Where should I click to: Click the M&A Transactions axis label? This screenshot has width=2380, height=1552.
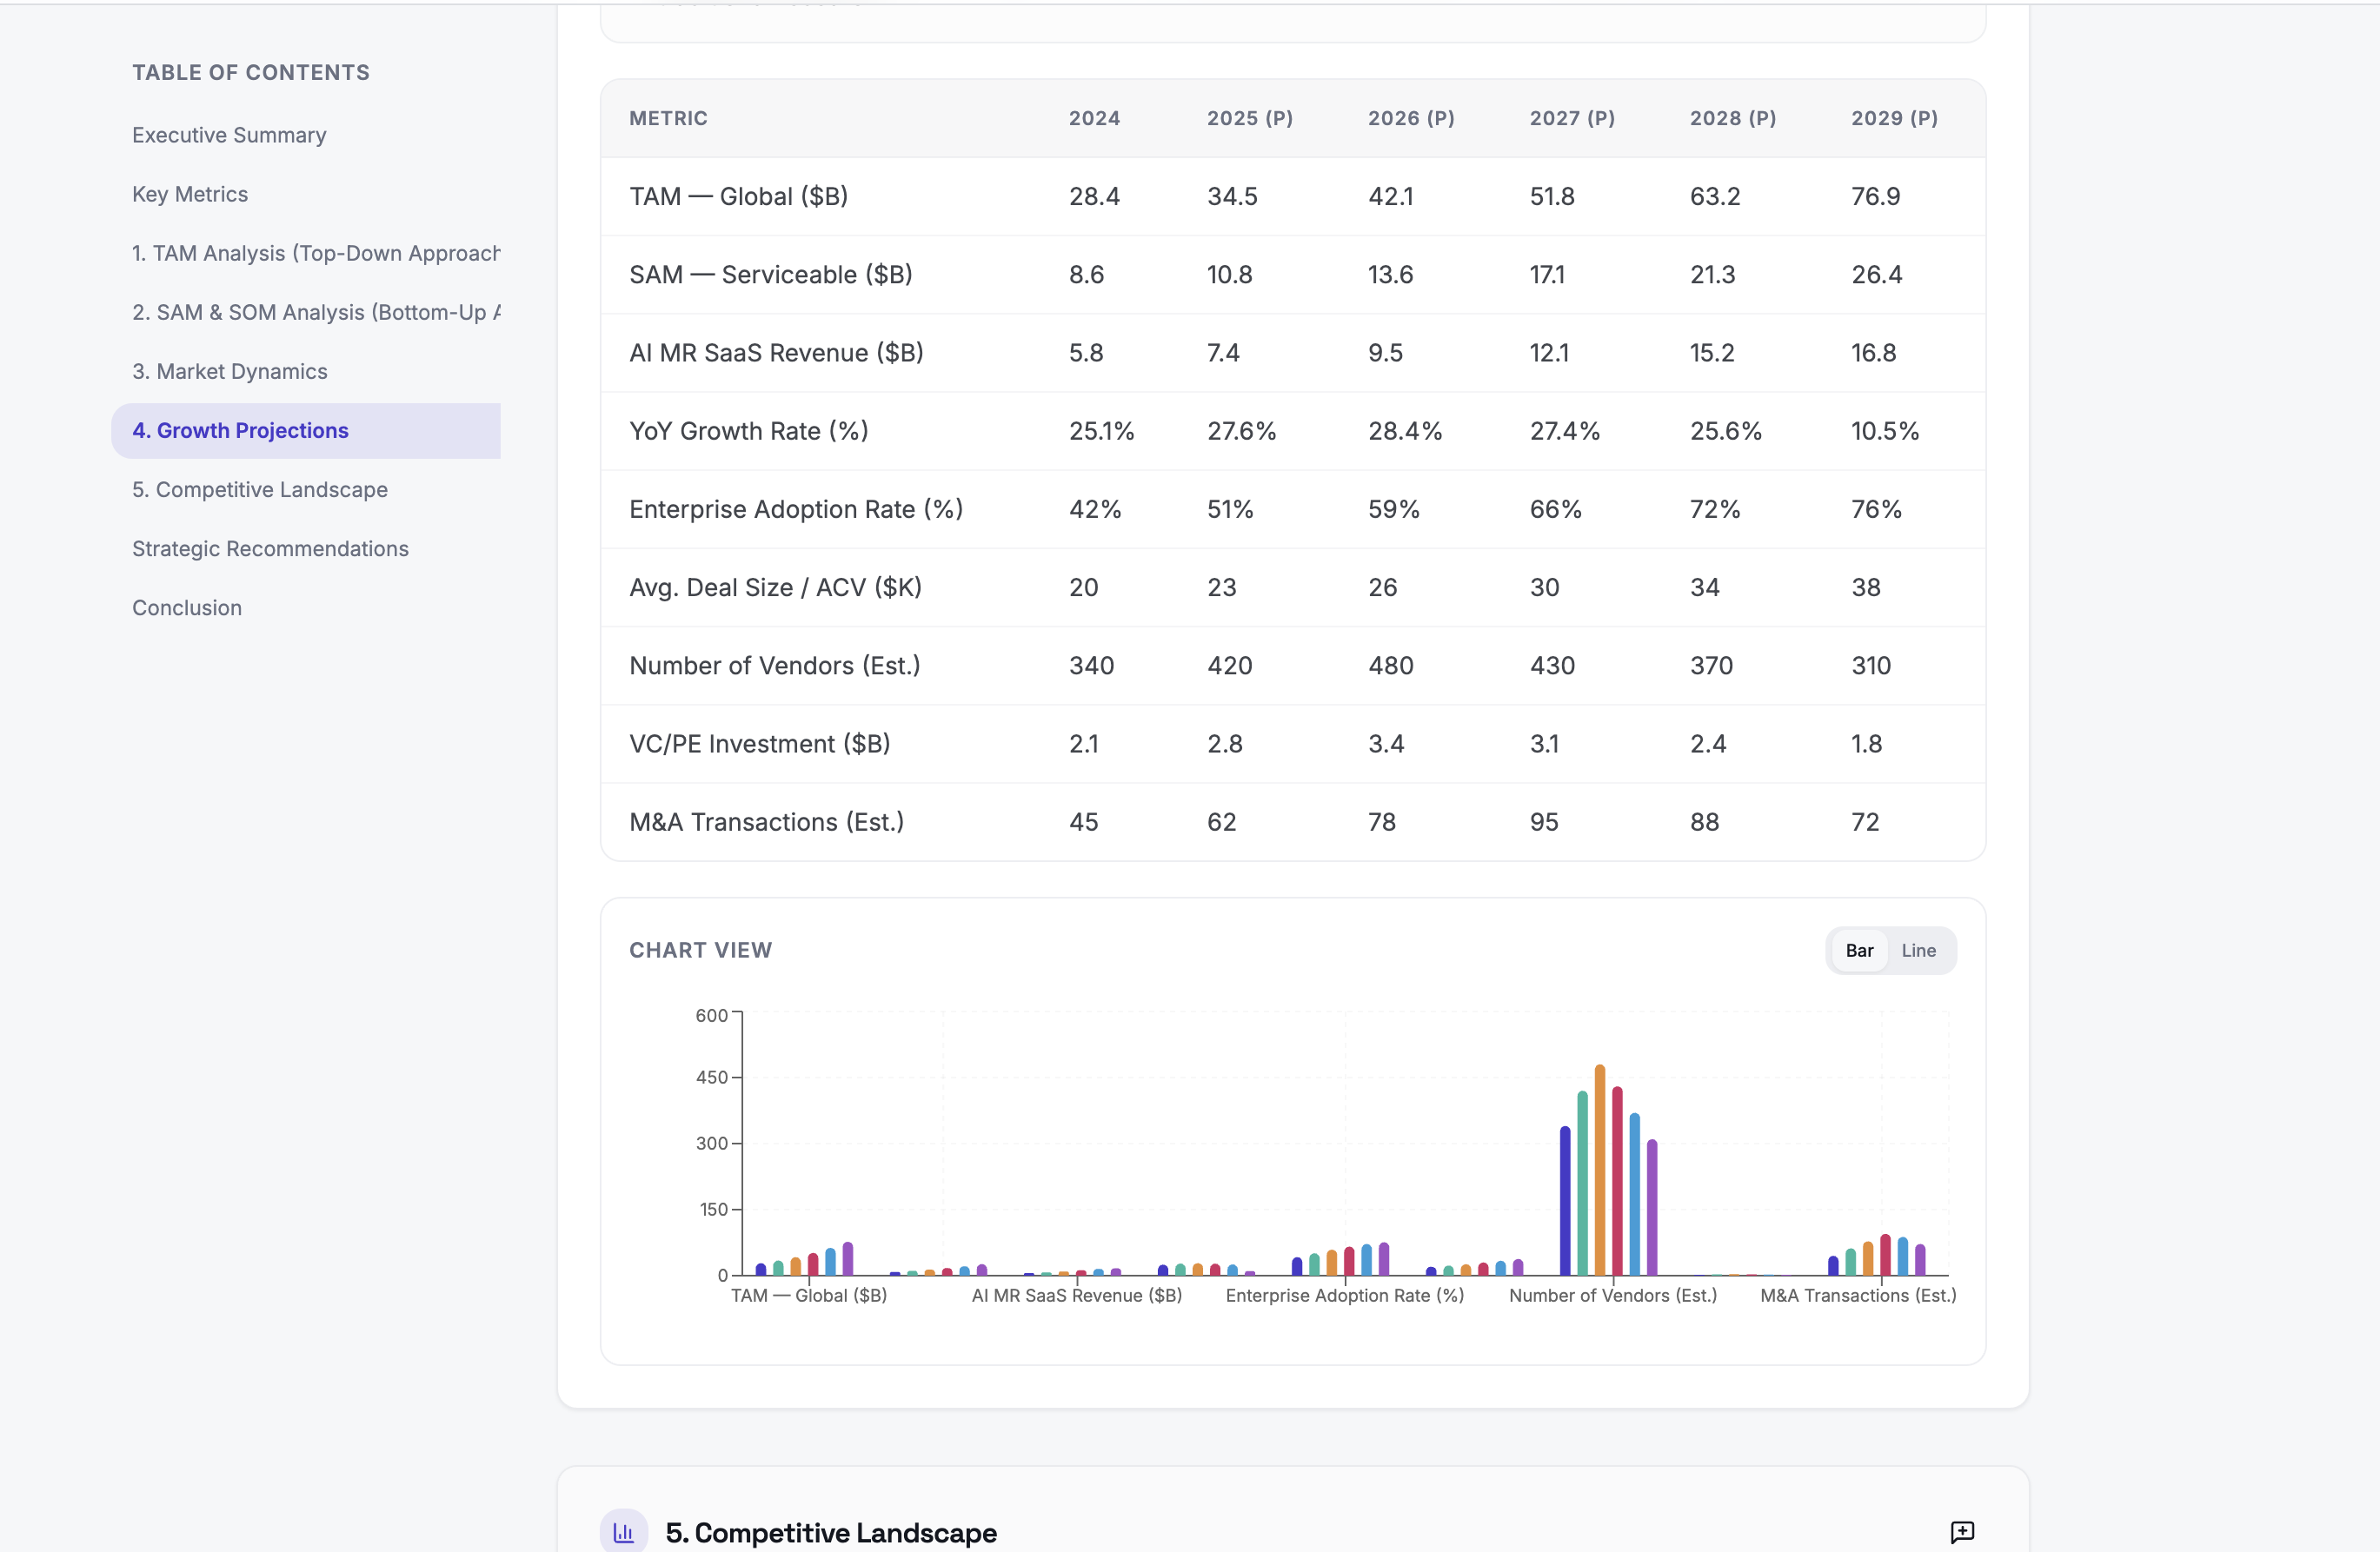pos(1857,1294)
